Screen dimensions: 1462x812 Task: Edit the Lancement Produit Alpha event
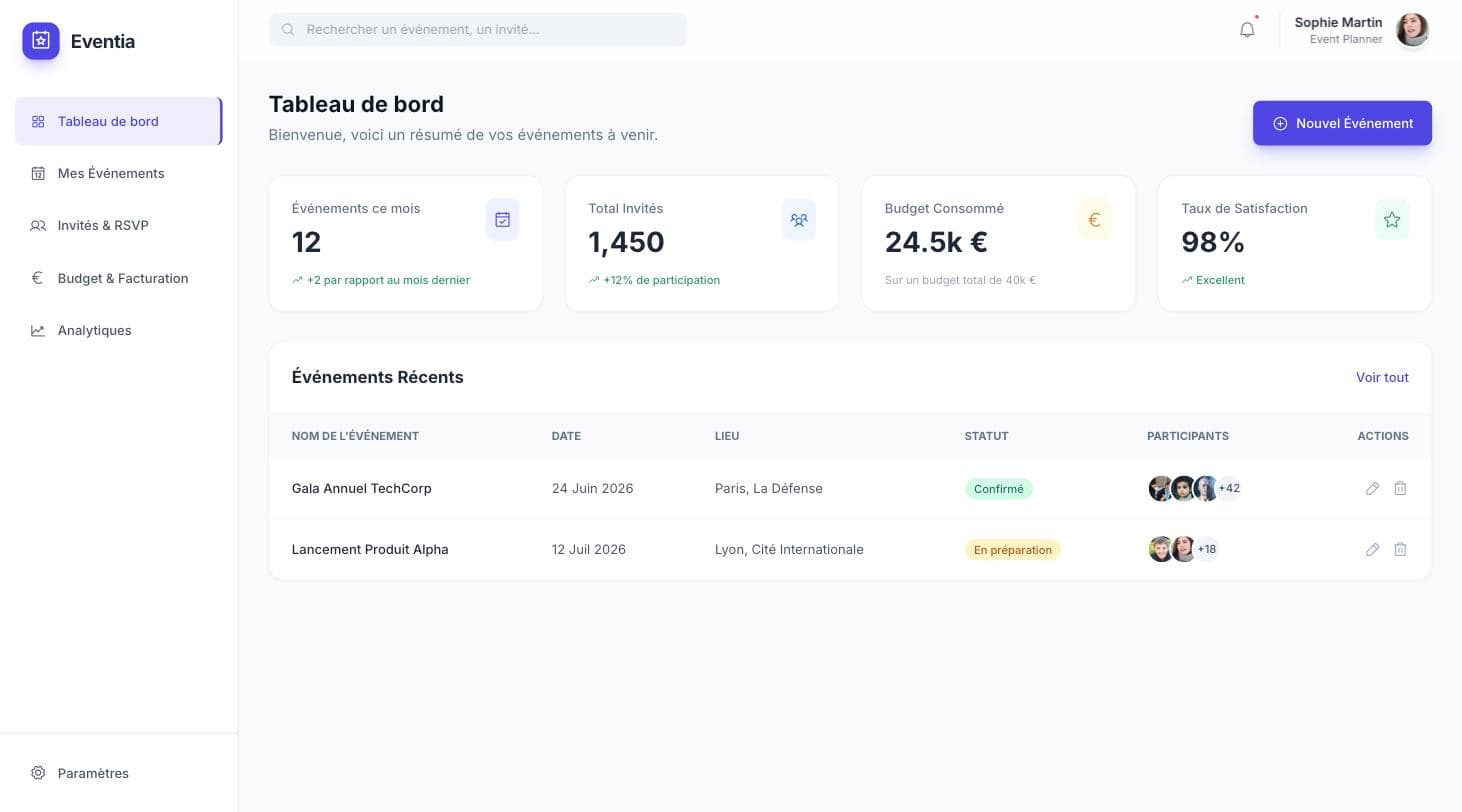click(1372, 550)
